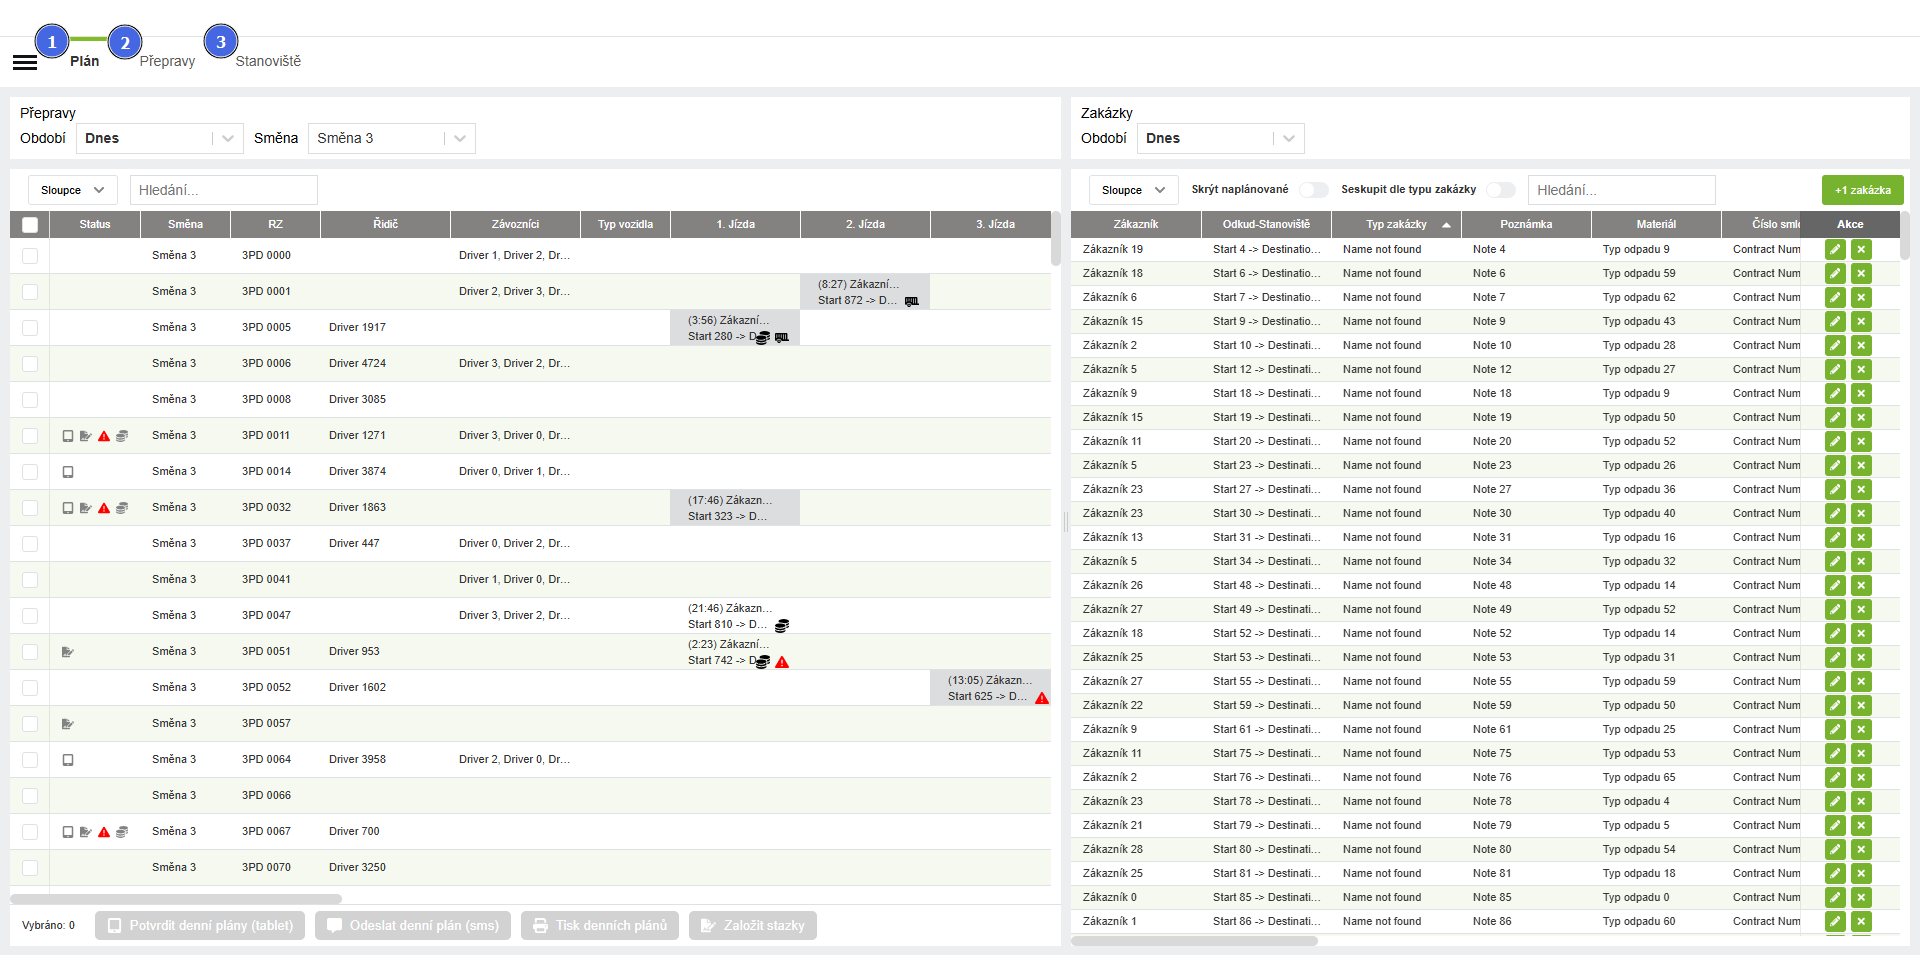Viewport: 1920px width, 955px height.
Task: Tick the checkbox for vehicle 3PD 0037
Action: tap(30, 544)
